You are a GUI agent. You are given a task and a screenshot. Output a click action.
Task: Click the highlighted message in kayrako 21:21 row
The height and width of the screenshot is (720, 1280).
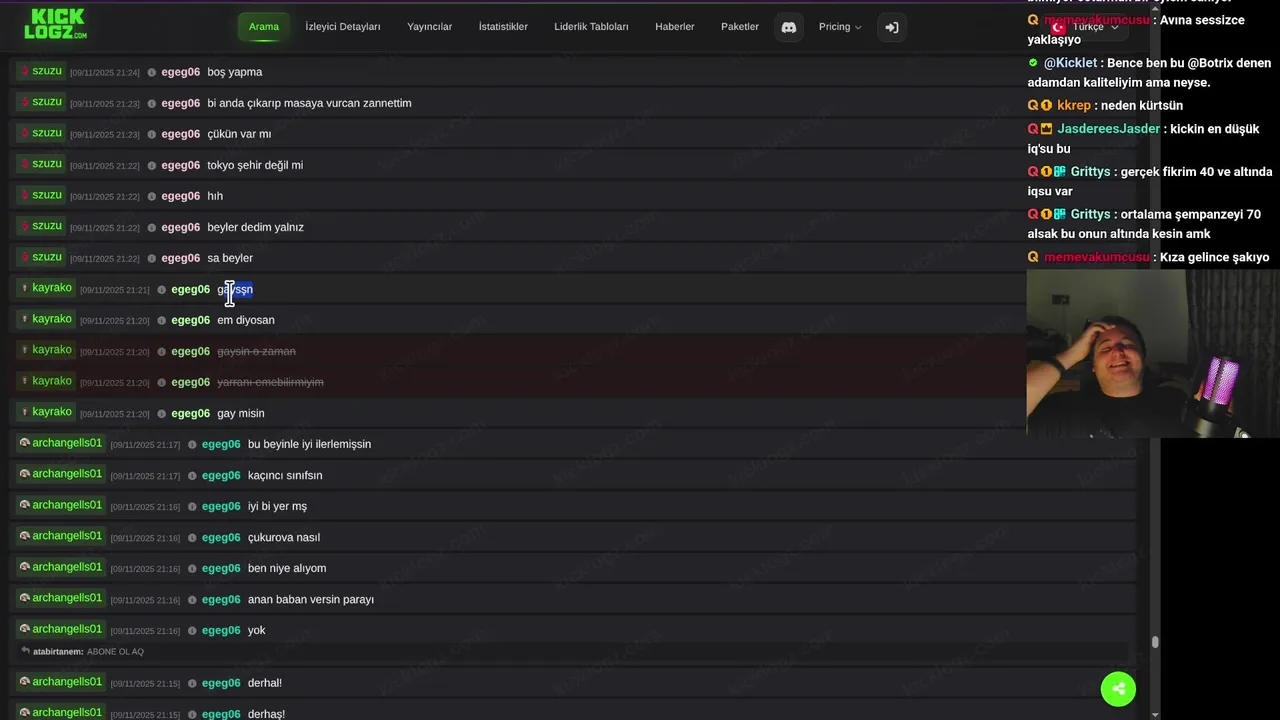point(235,289)
